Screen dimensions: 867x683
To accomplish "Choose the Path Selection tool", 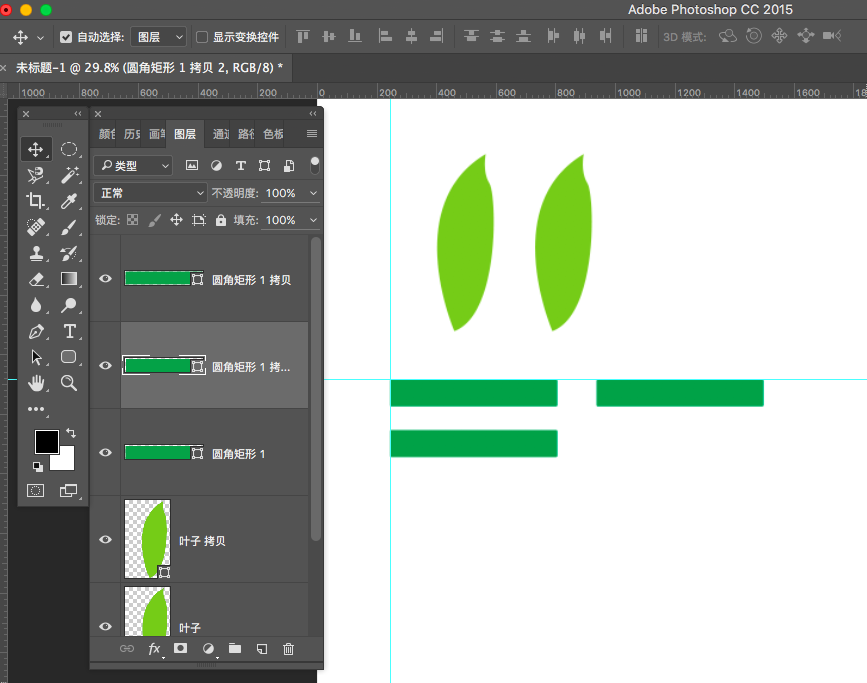I will tap(36, 357).
